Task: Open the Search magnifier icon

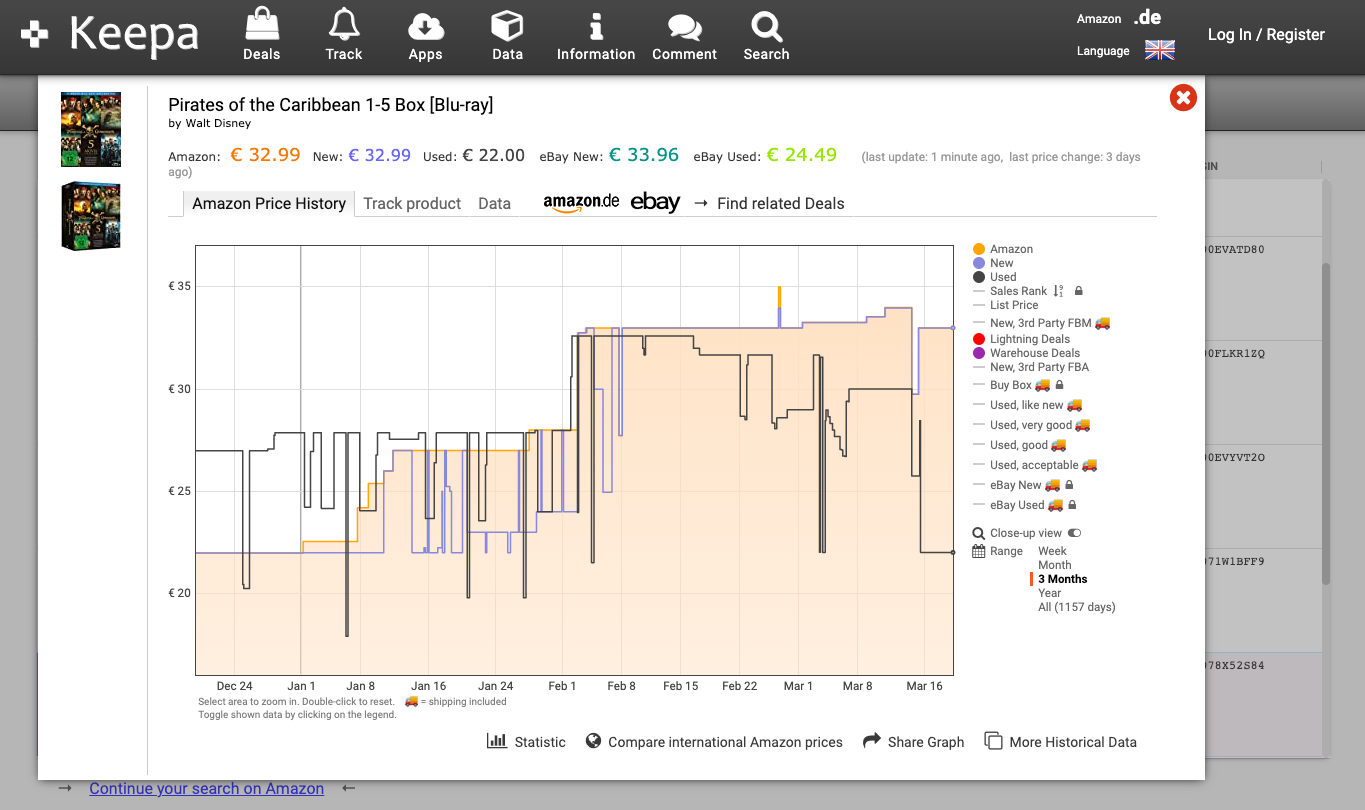Action: tap(767, 26)
